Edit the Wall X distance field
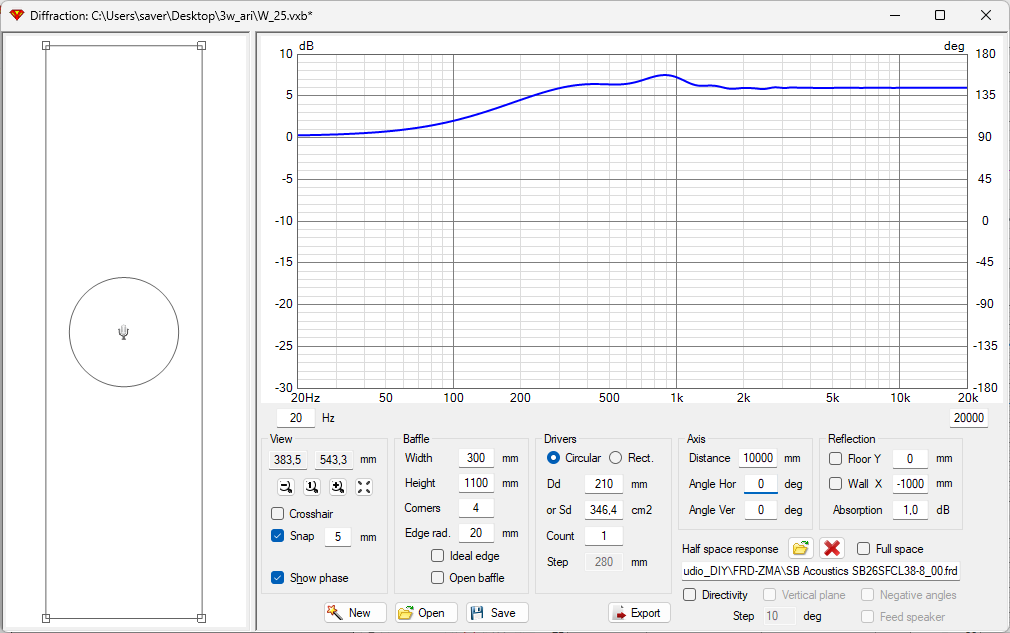This screenshot has width=1010, height=633. [x=910, y=484]
